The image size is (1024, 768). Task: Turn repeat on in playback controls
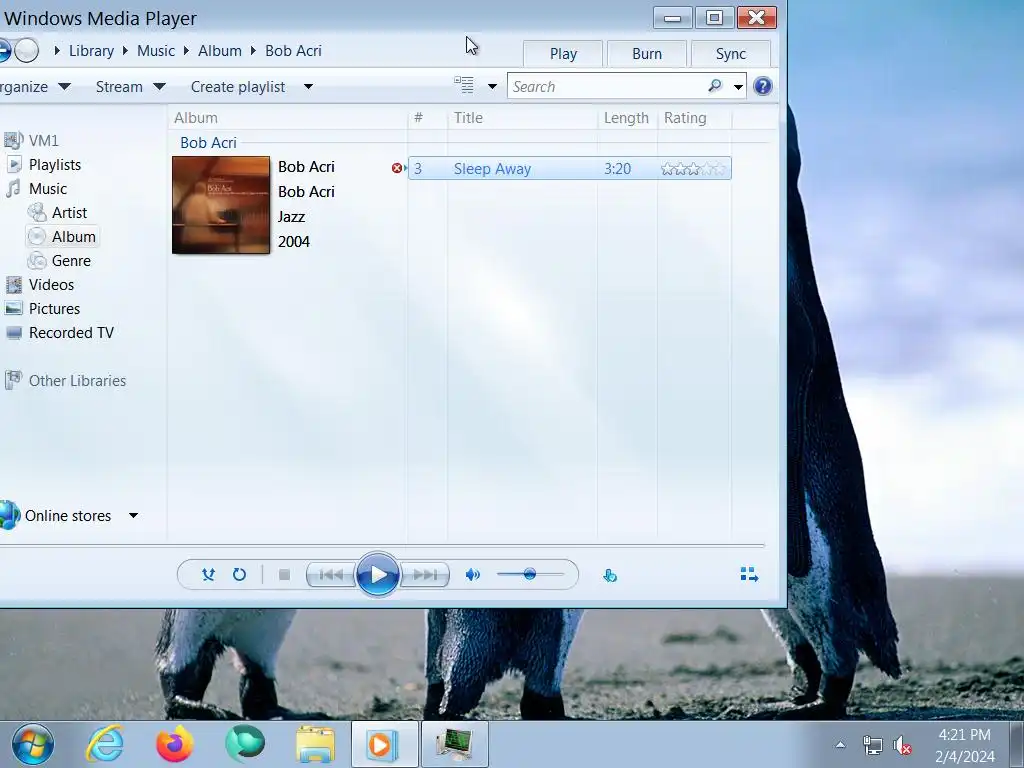[x=239, y=575]
